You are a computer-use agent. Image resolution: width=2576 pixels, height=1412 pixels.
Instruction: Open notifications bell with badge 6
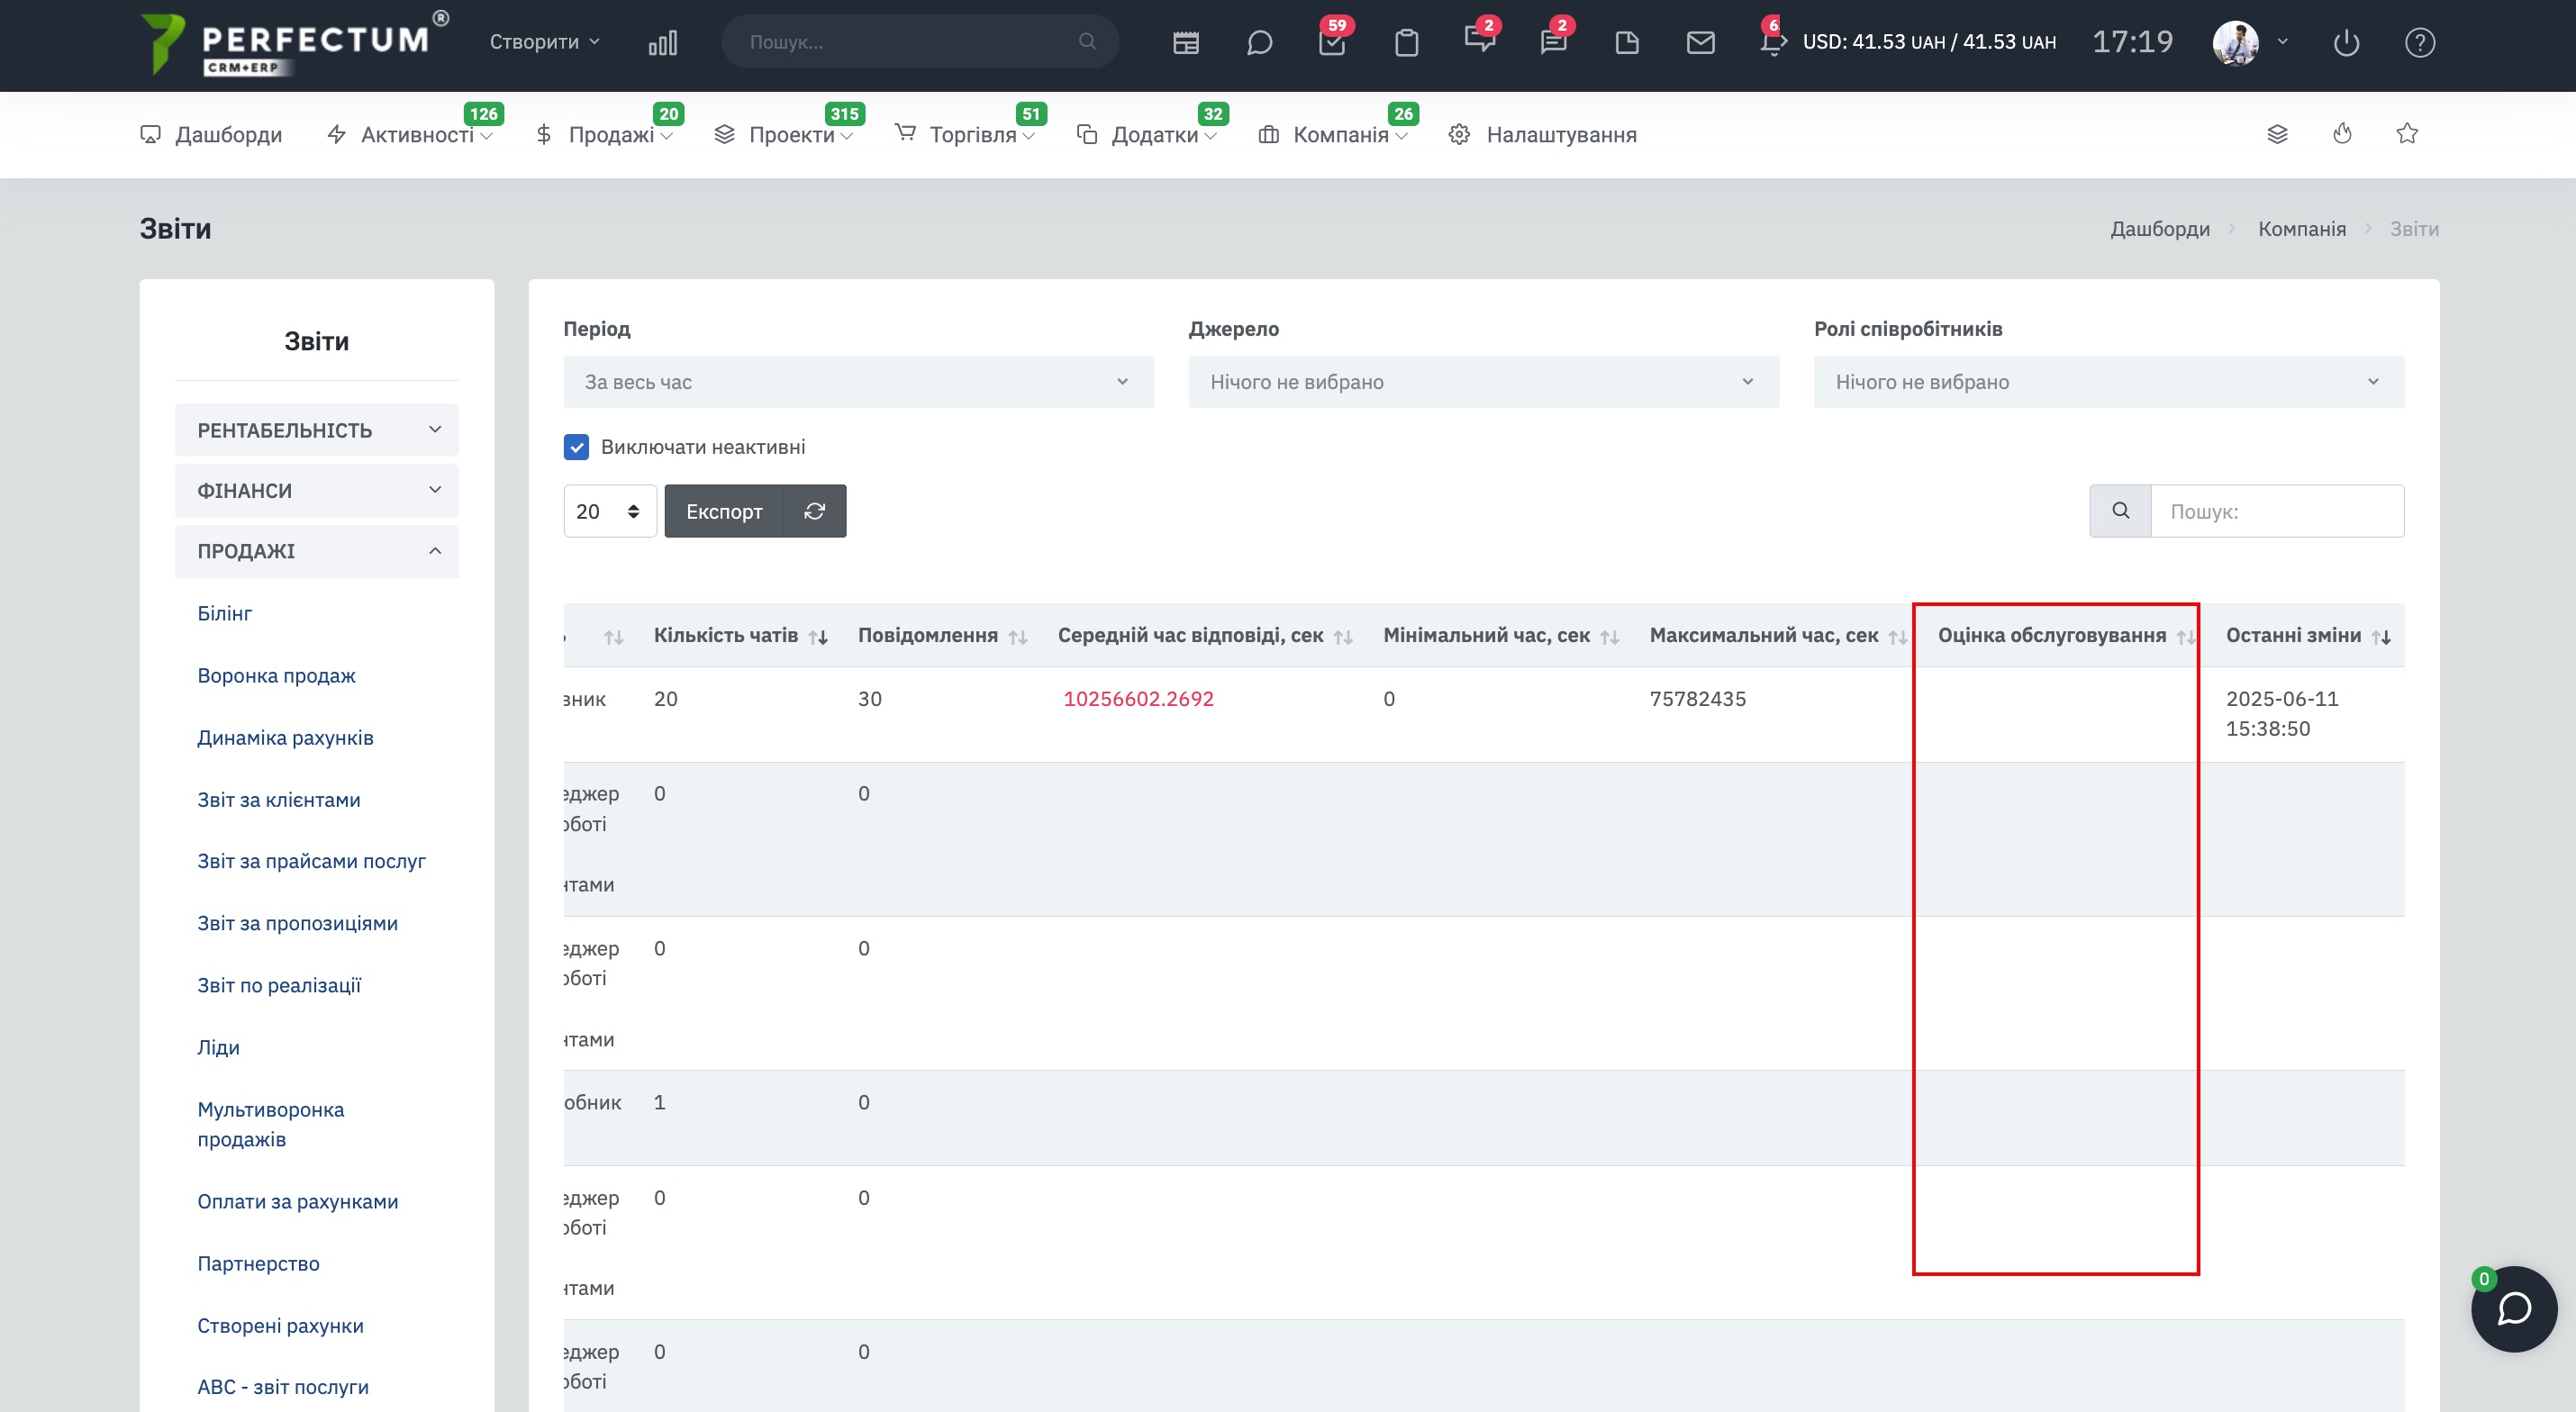(x=1772, y=42)
